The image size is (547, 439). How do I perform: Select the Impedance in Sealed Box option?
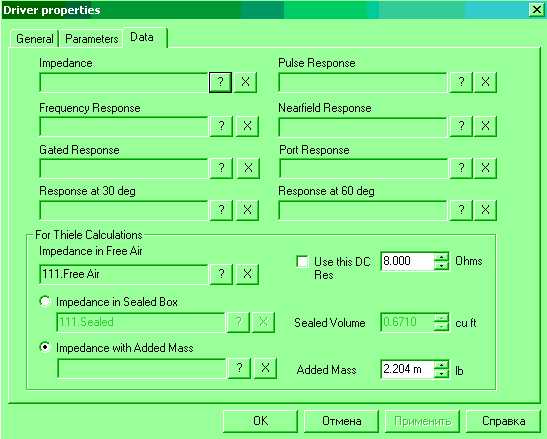pyautogui.click(x=45, y=301)
